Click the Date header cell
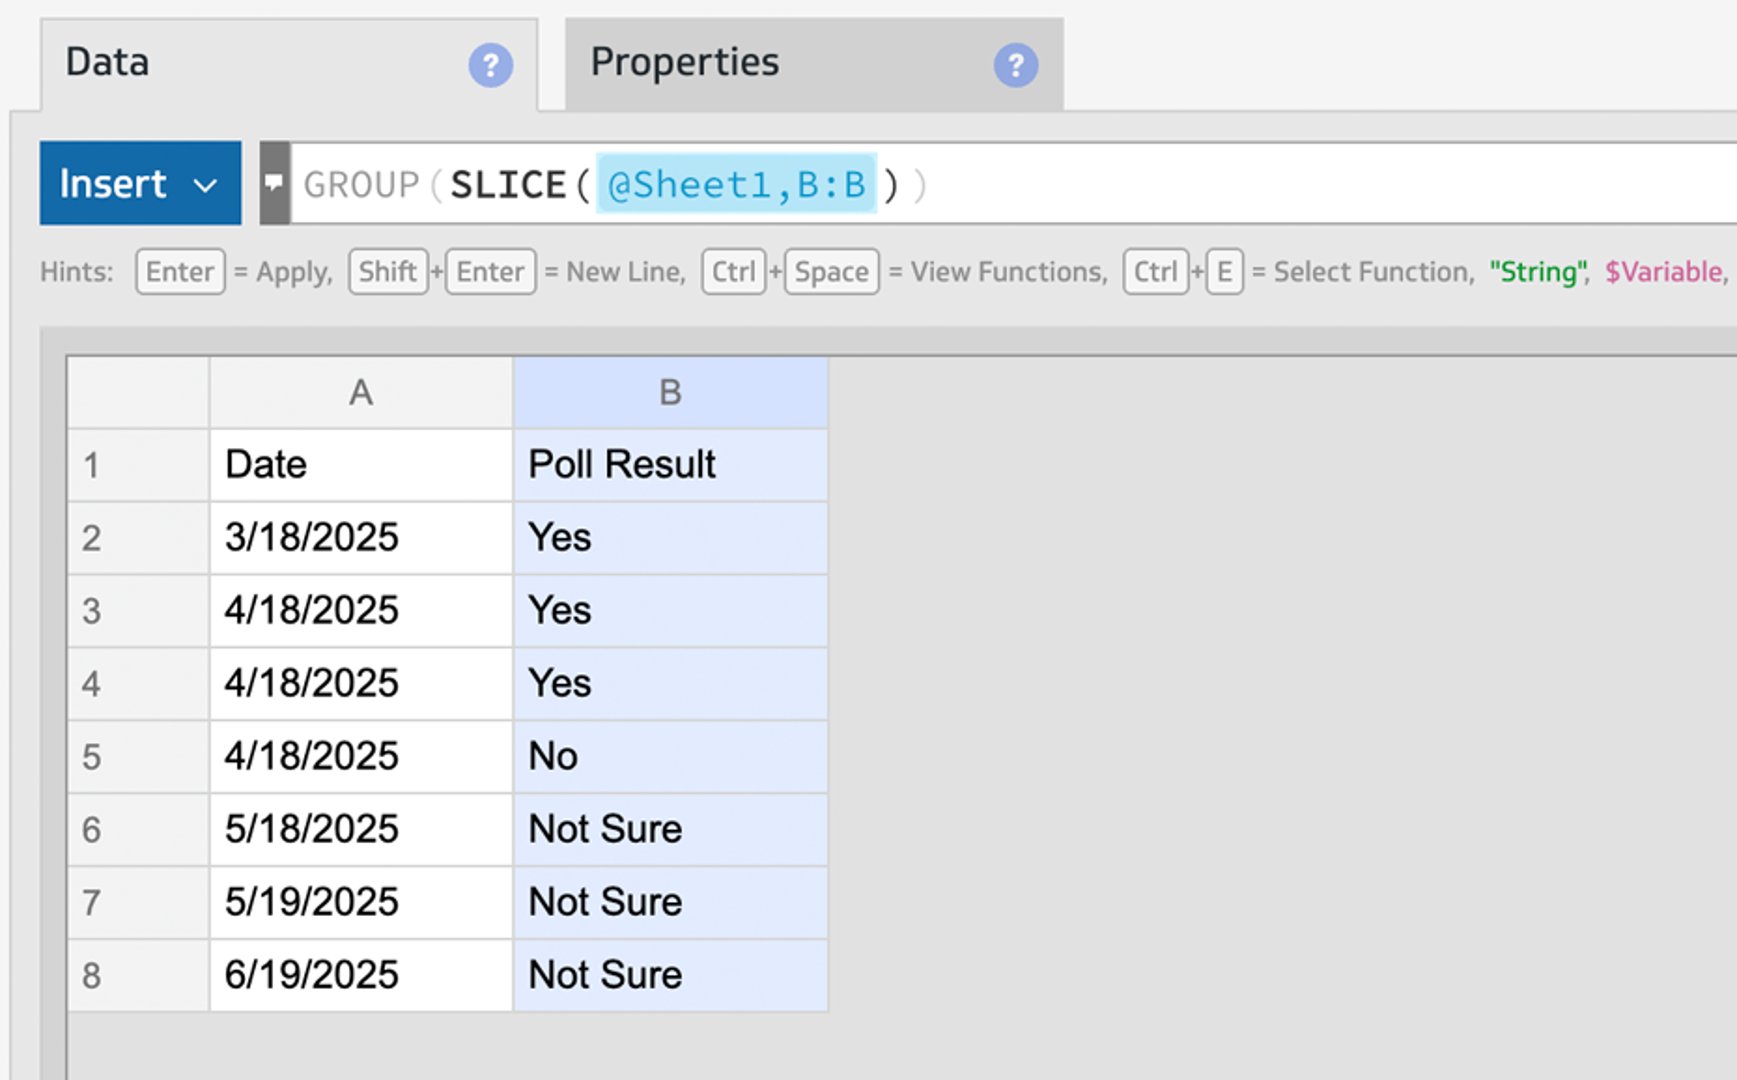 pyautogui.click(x=360, y=465)
